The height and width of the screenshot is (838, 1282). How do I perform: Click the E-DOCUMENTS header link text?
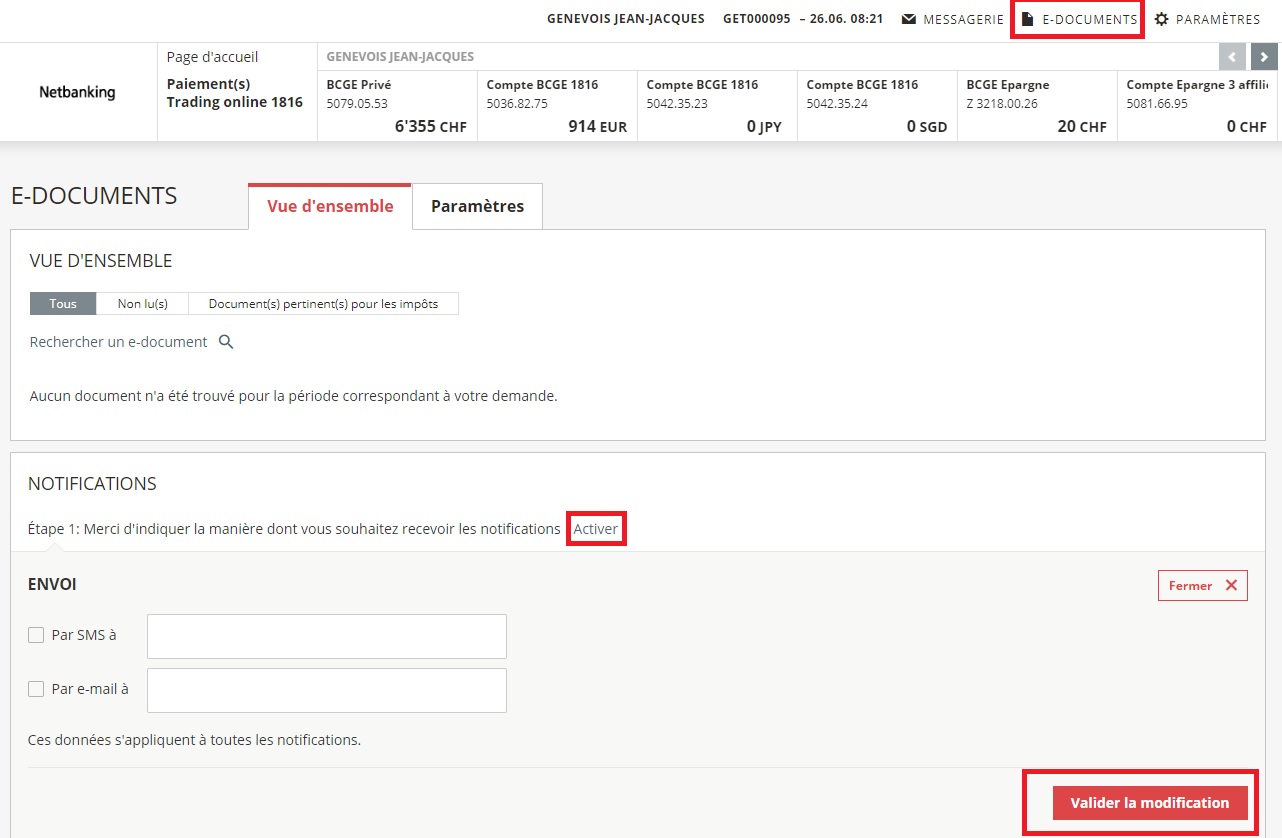[x=1090, y=19]
